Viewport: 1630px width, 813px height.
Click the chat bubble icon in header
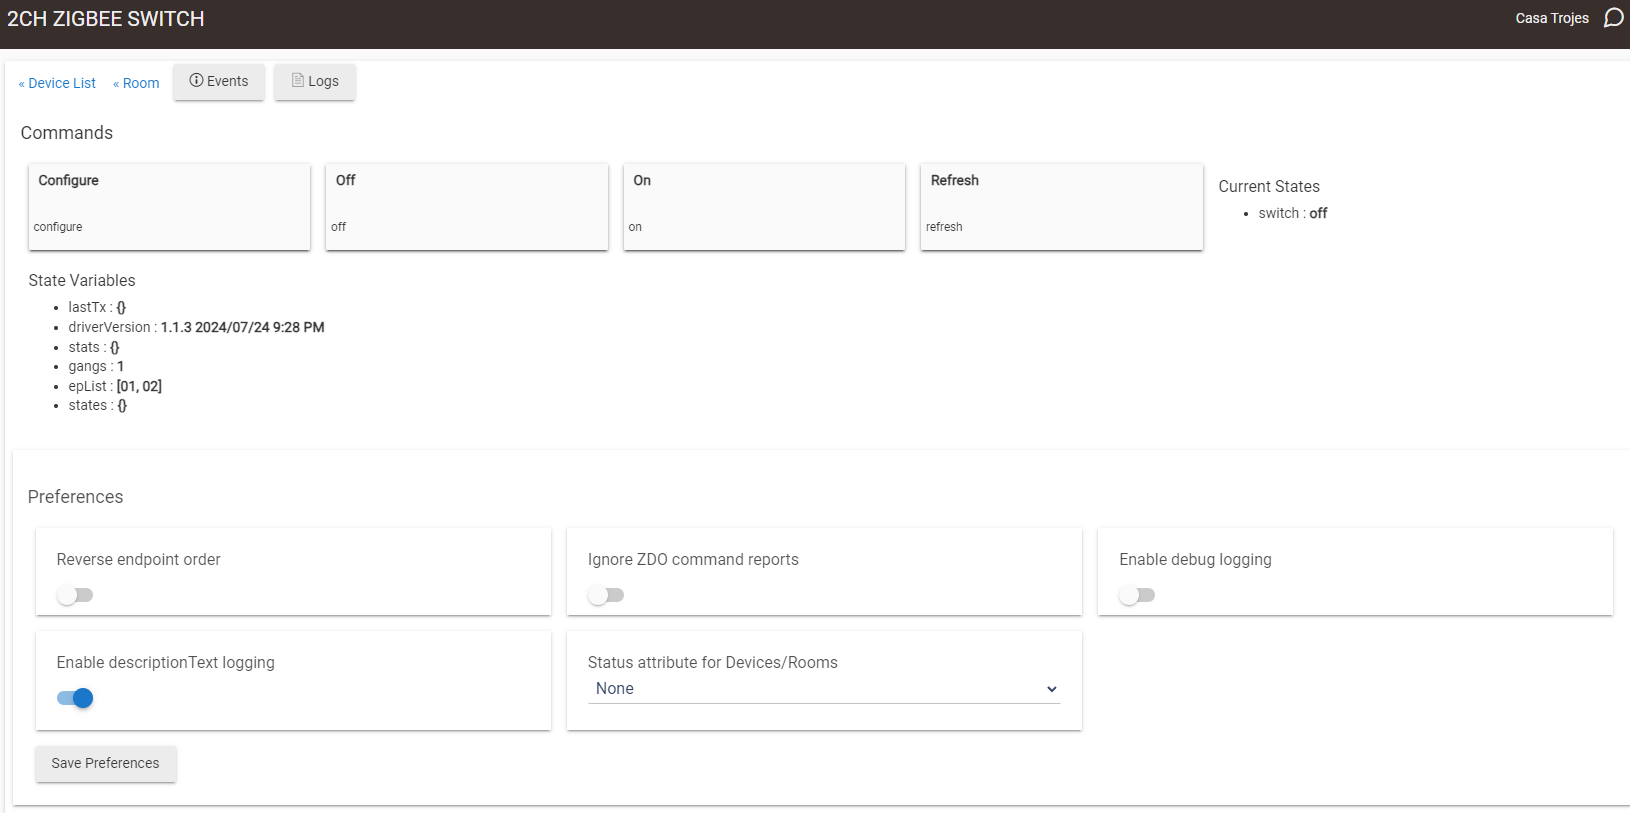pos(1613,18)
